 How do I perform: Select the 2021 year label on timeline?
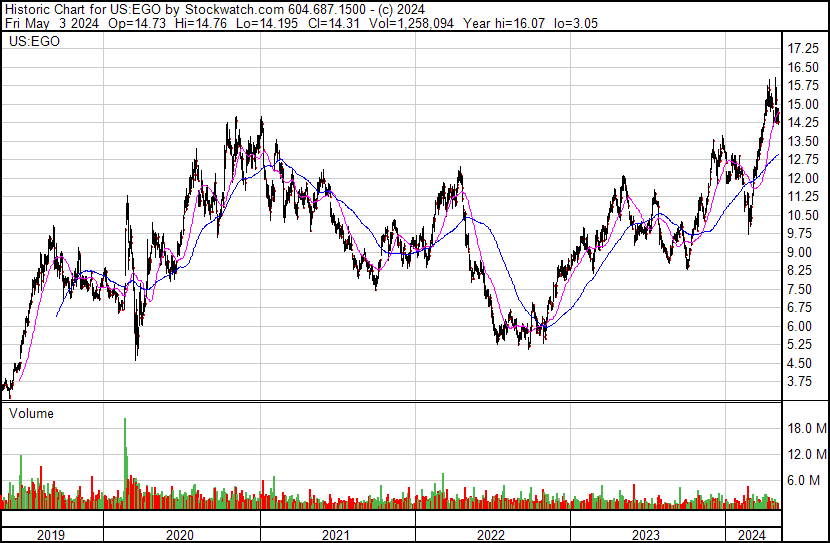click(336, 535)
